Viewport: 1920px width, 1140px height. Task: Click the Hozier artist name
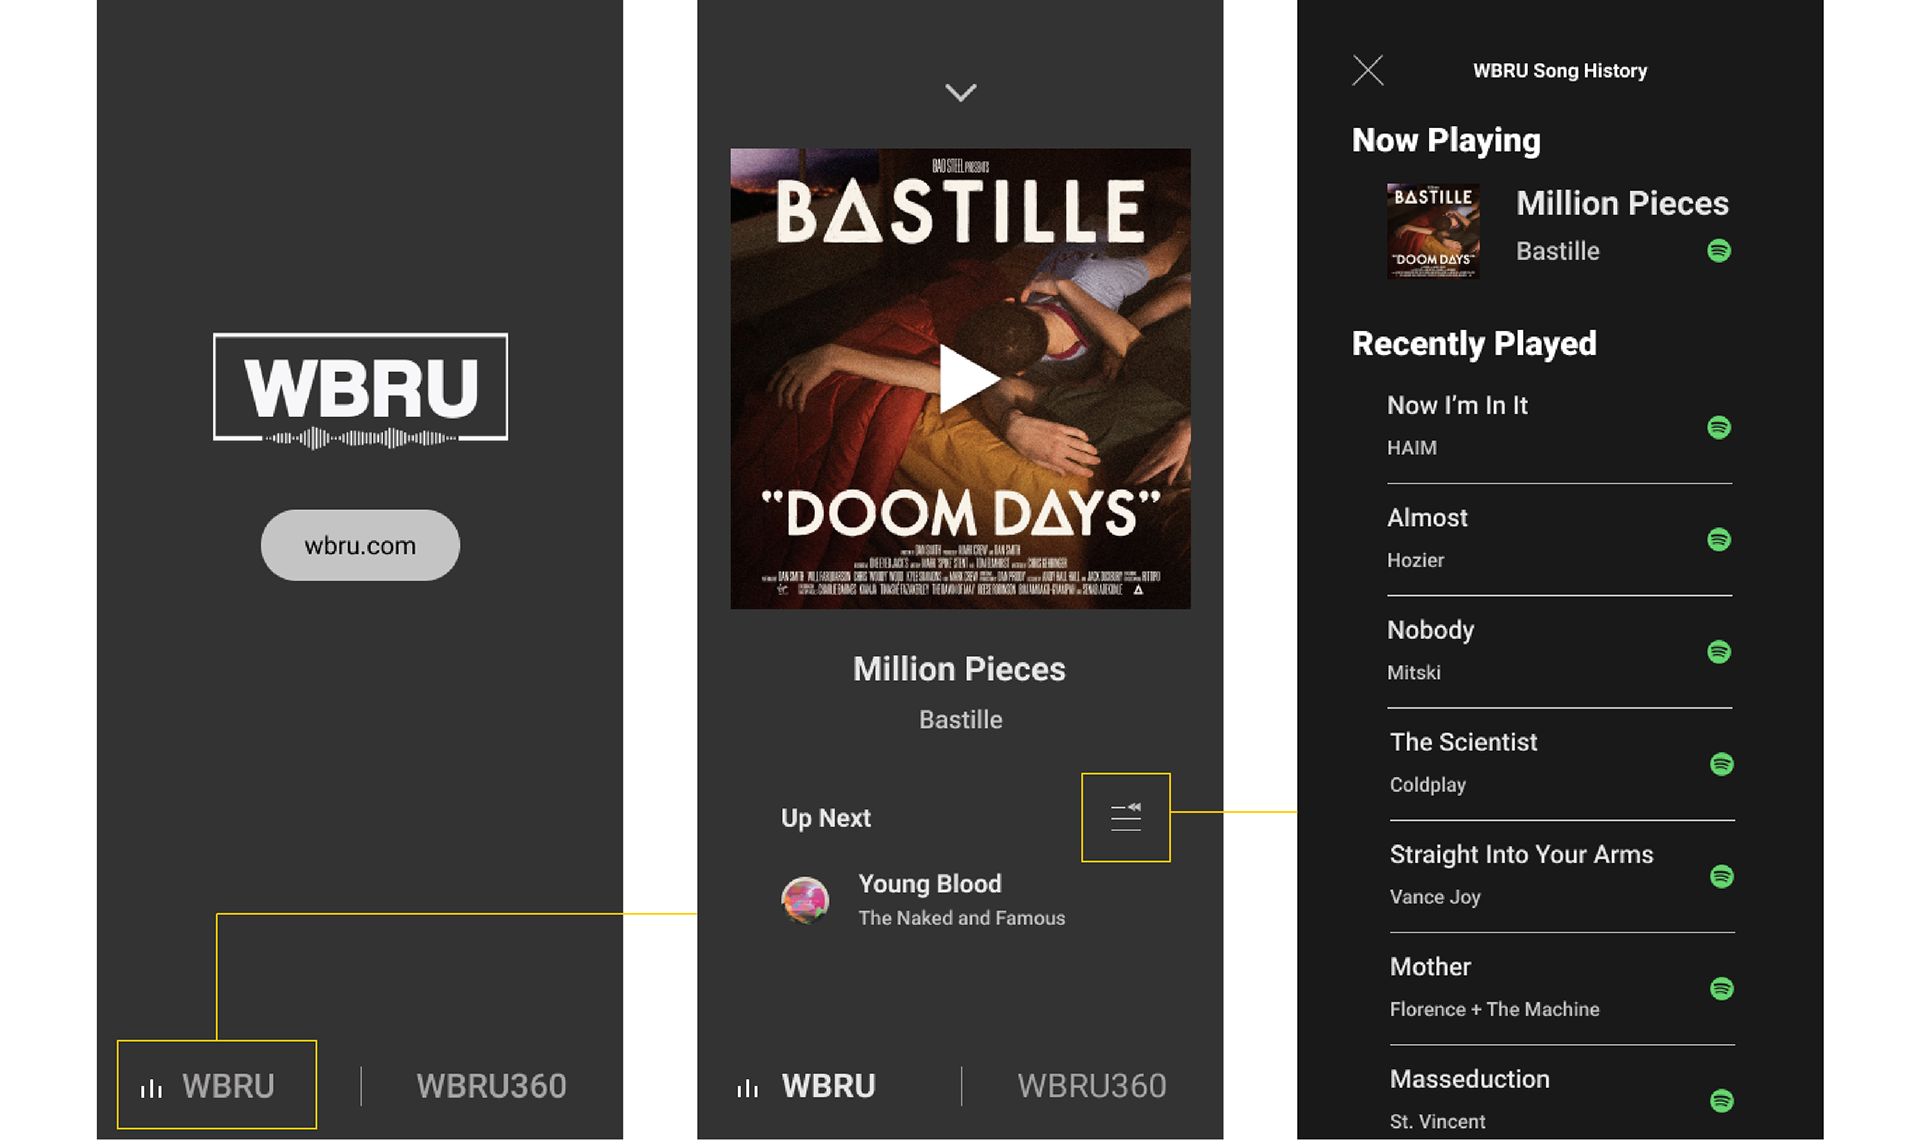(1415, 560)
